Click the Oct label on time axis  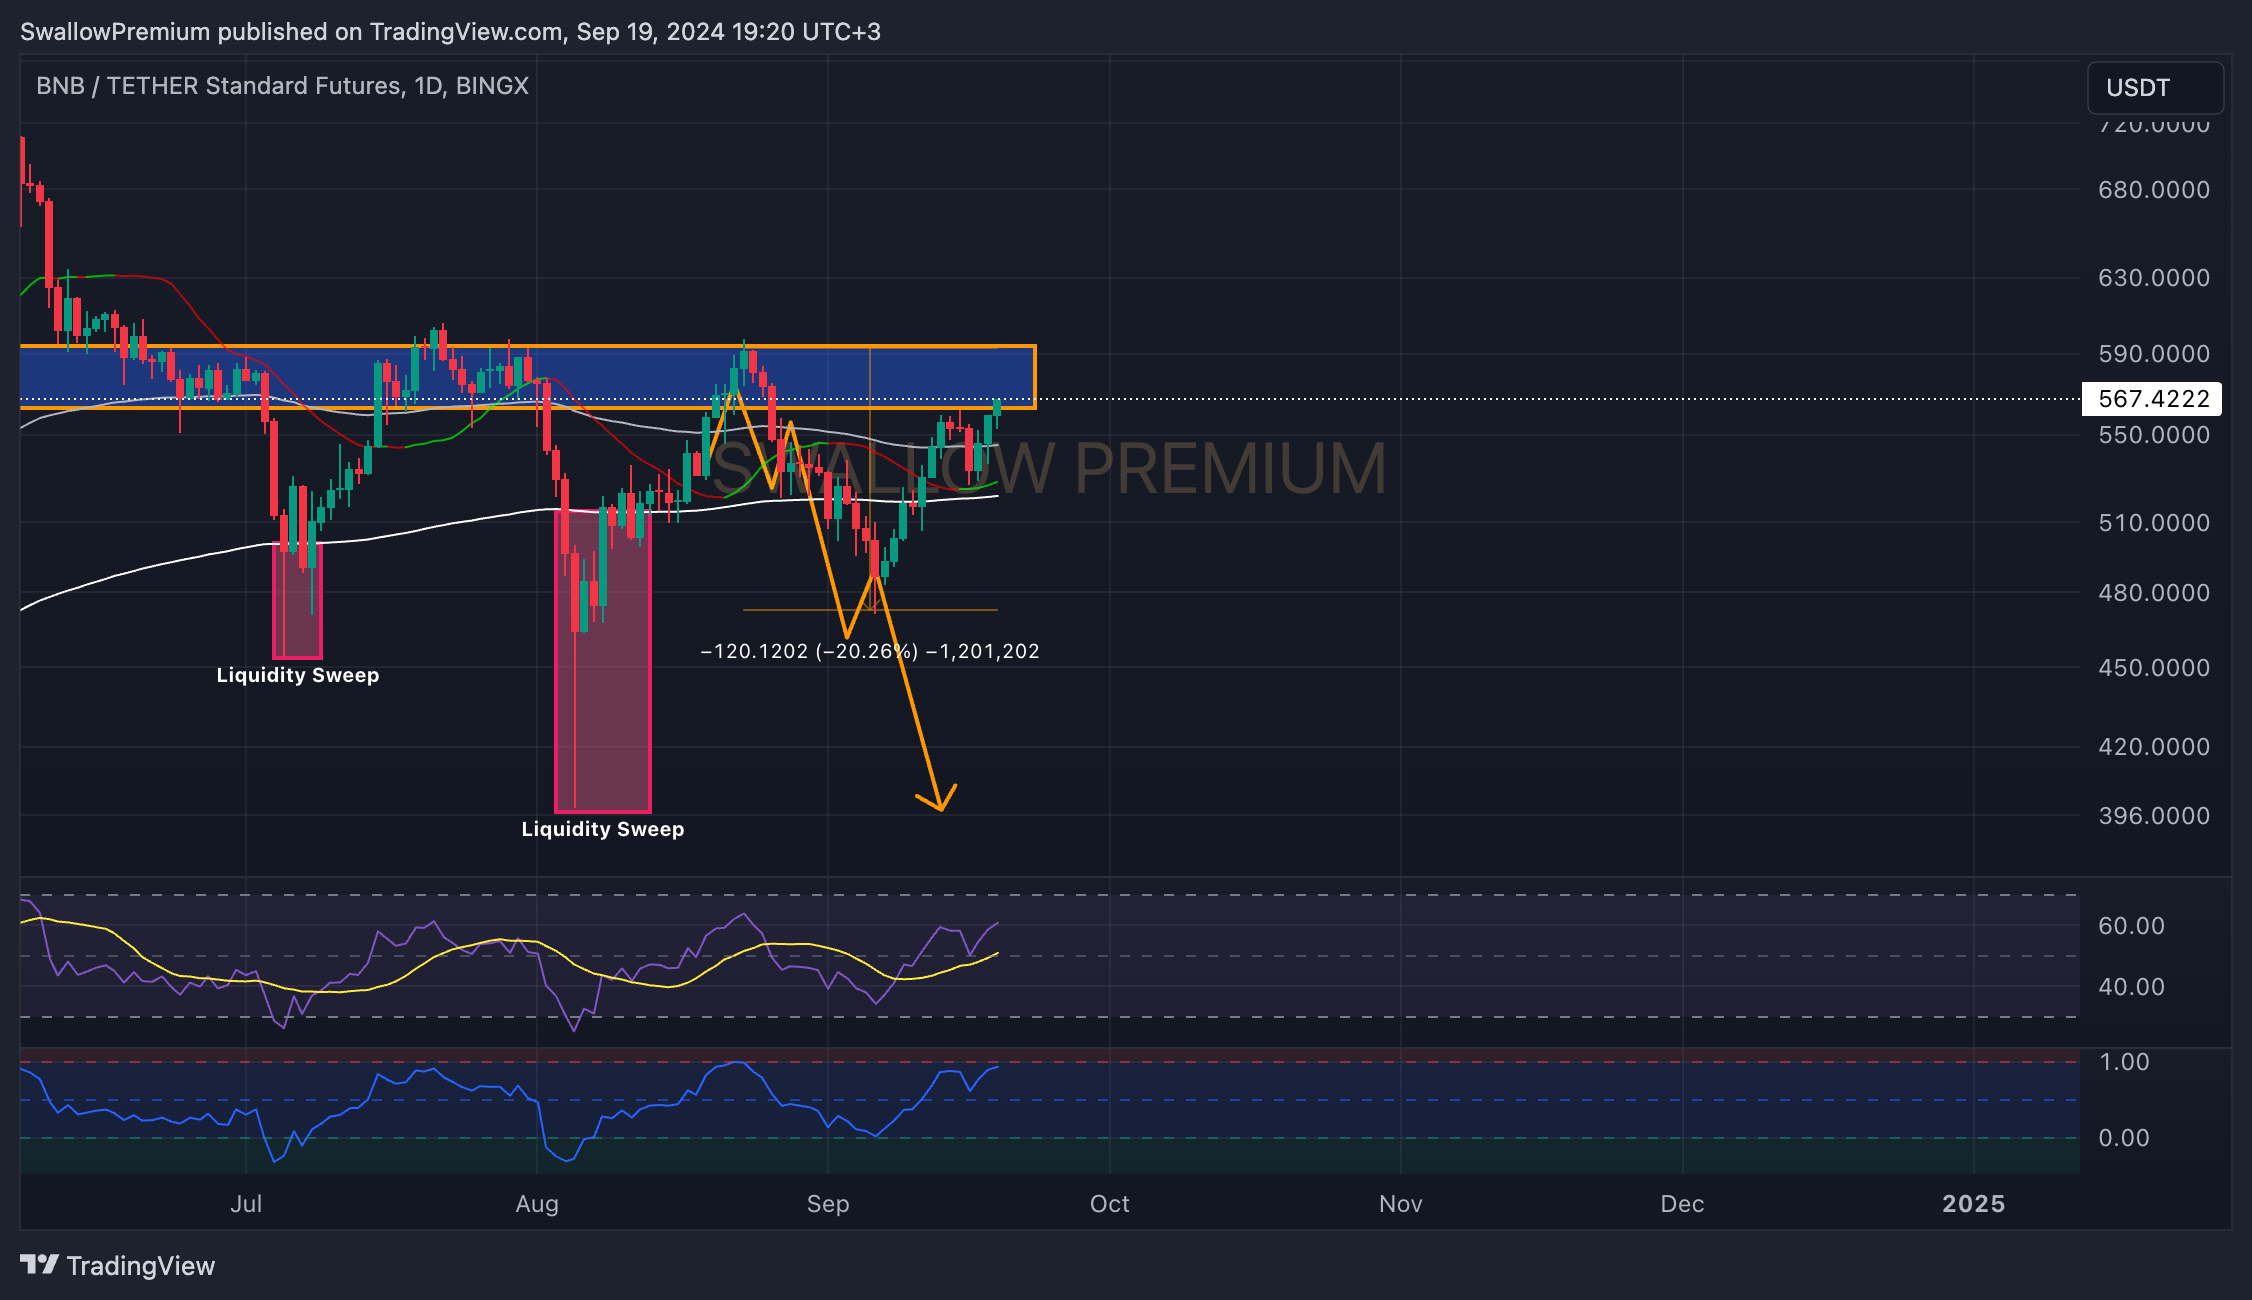(1110, 1204)
